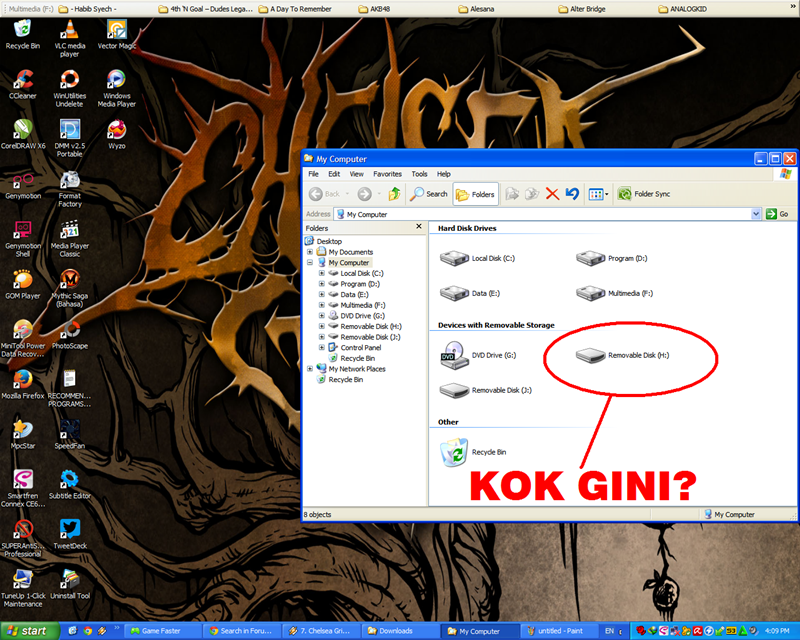800x640 pixels.
Task: Launch Genymotion from the desktop
Action: tap(22, 184)
